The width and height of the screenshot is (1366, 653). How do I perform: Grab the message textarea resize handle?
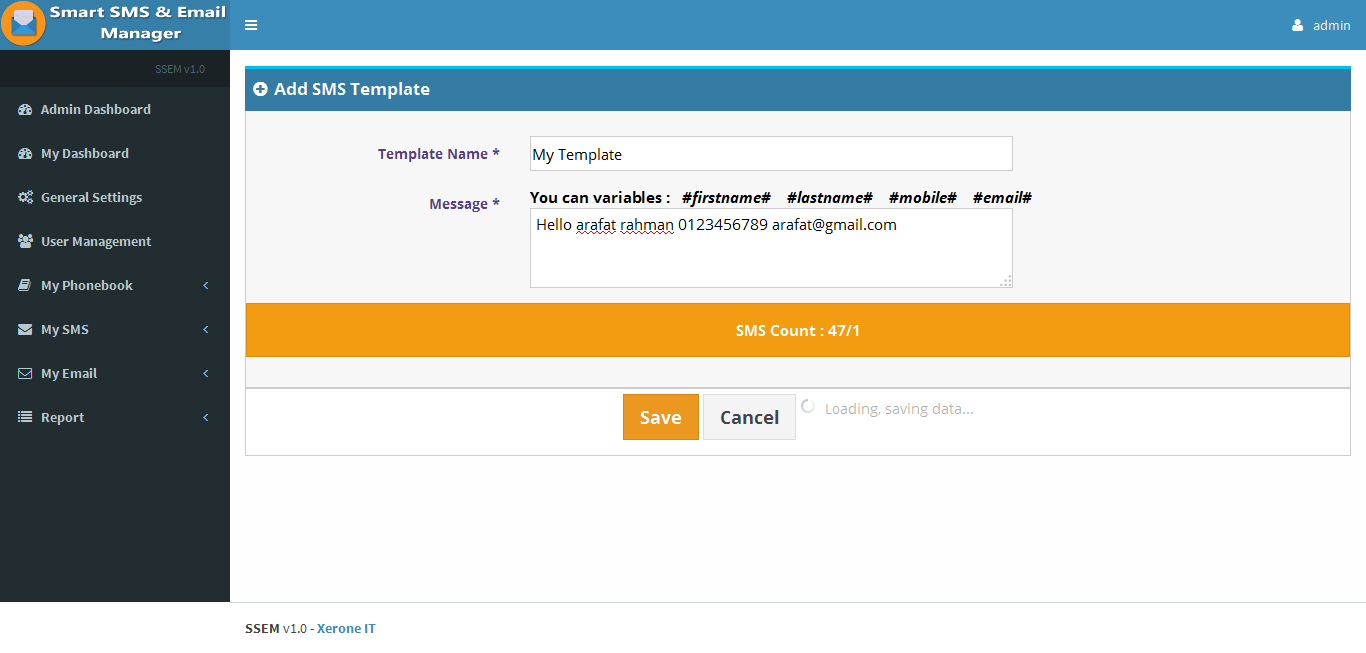[x=1006, y=281]
